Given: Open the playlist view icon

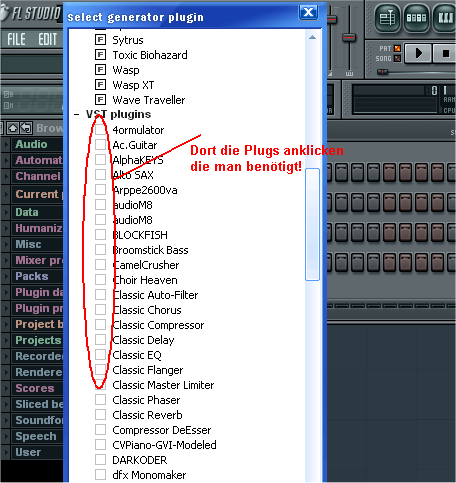Looking at the screenshot, I should coord(387,18).
